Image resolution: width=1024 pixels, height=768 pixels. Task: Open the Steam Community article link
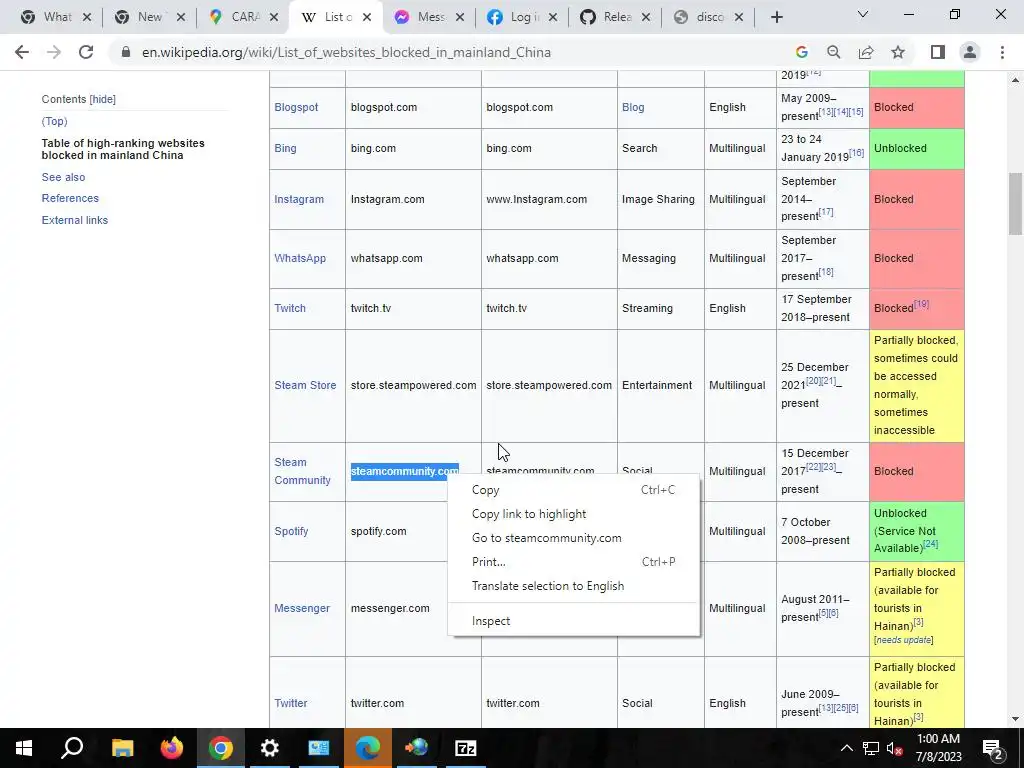[x=302, y=471]
